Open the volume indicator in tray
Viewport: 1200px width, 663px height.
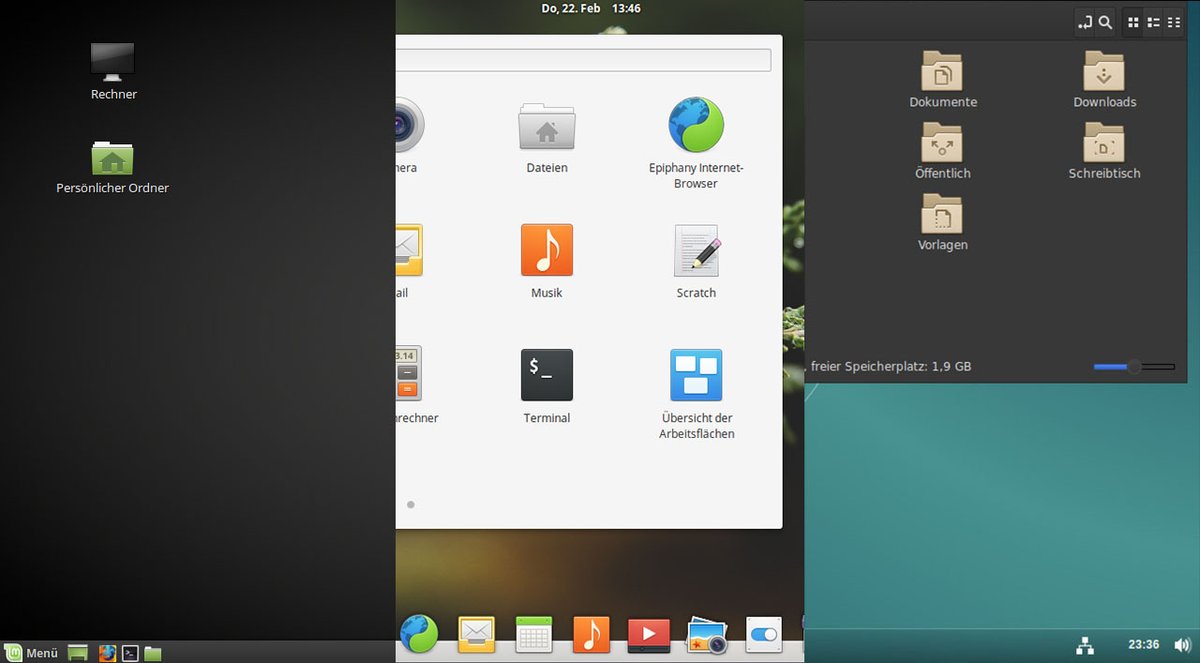(x=1183, y=645)
